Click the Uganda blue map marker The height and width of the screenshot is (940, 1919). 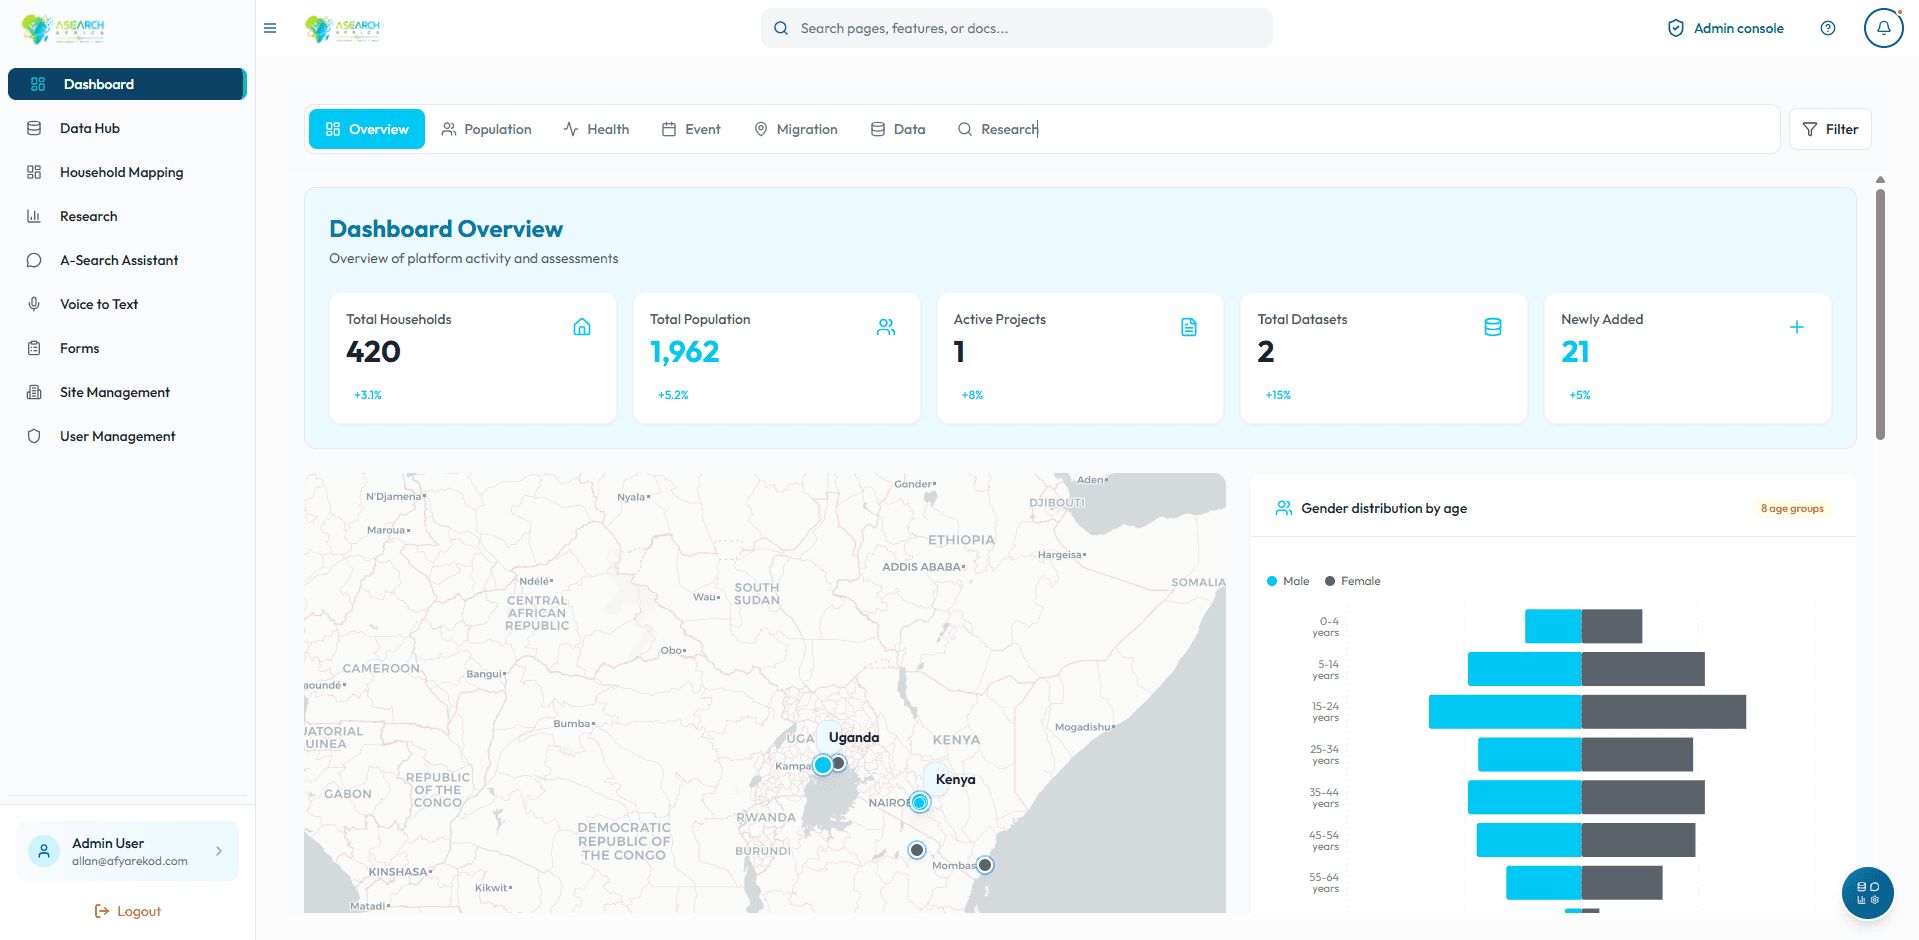tap(823, 765)
